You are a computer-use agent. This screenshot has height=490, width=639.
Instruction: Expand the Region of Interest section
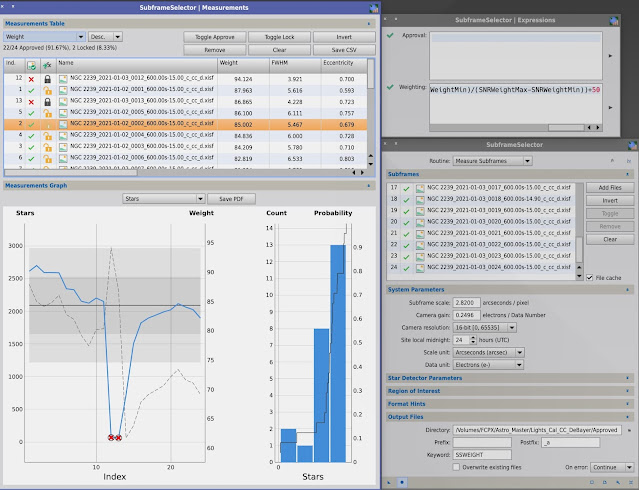(x=509, y=391)
